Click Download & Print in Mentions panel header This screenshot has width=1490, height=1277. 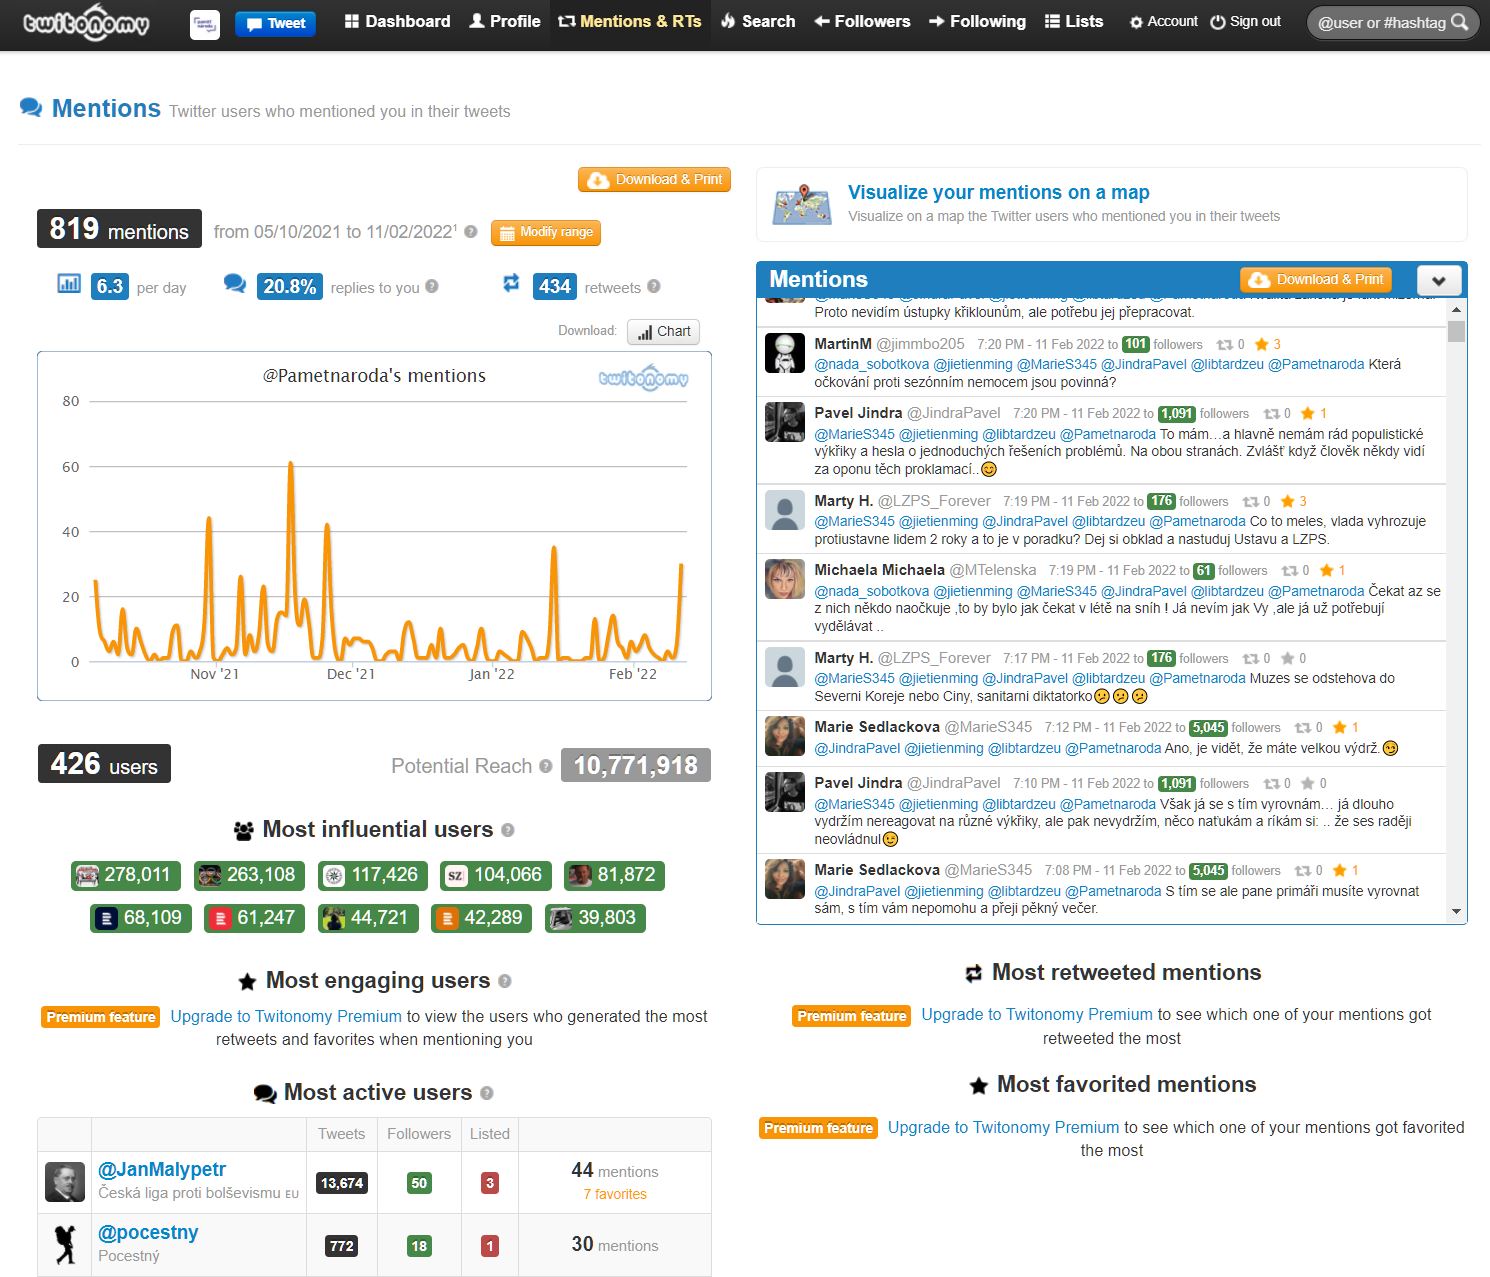(1316, 280)
